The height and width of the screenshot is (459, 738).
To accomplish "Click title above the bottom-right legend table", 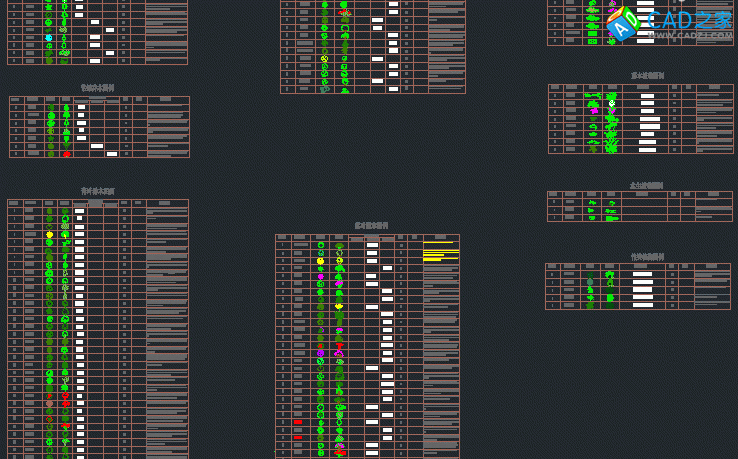I will [647, 257].
